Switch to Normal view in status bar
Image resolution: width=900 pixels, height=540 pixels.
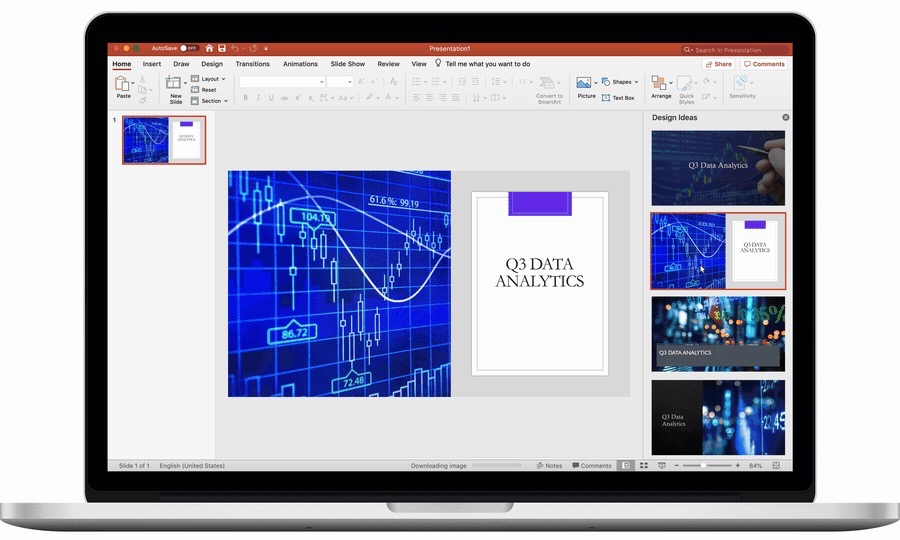tap(626, 465)
